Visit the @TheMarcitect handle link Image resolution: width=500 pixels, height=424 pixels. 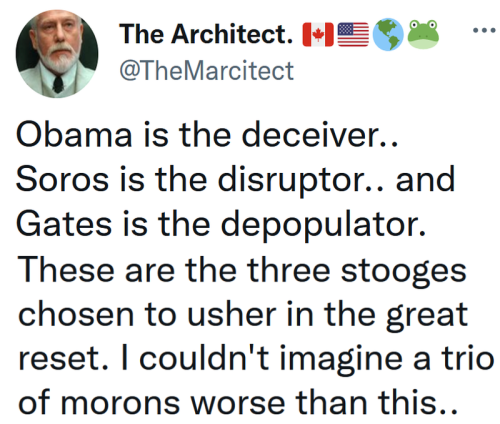(x=206, y=71)
